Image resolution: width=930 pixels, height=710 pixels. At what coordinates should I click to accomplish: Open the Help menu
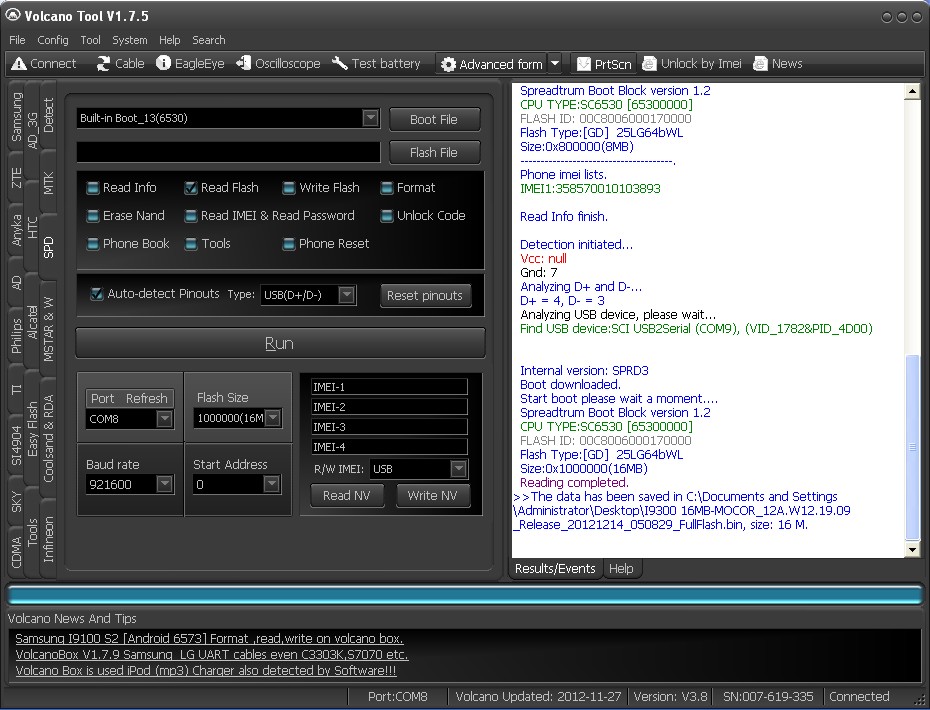169,40
